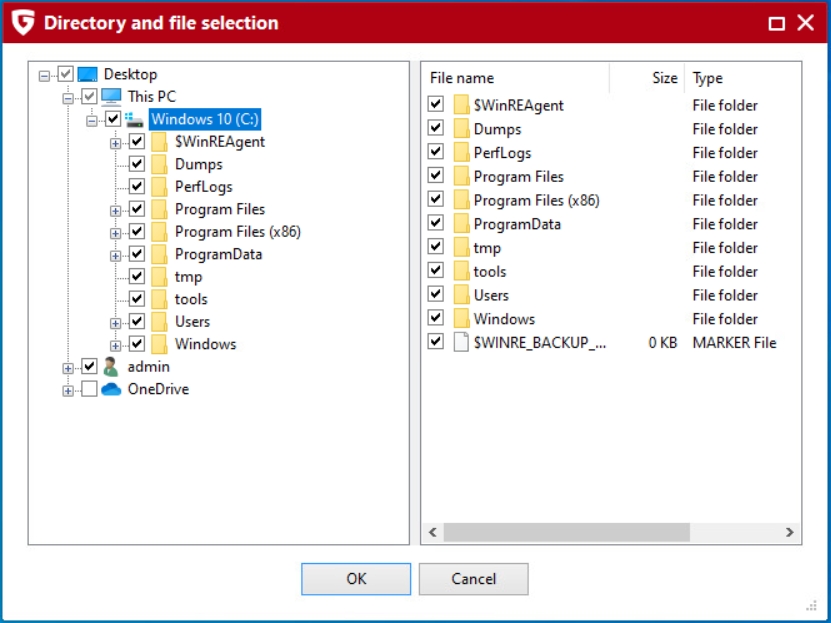Click the Desktop monitor icon in tree

87,74
